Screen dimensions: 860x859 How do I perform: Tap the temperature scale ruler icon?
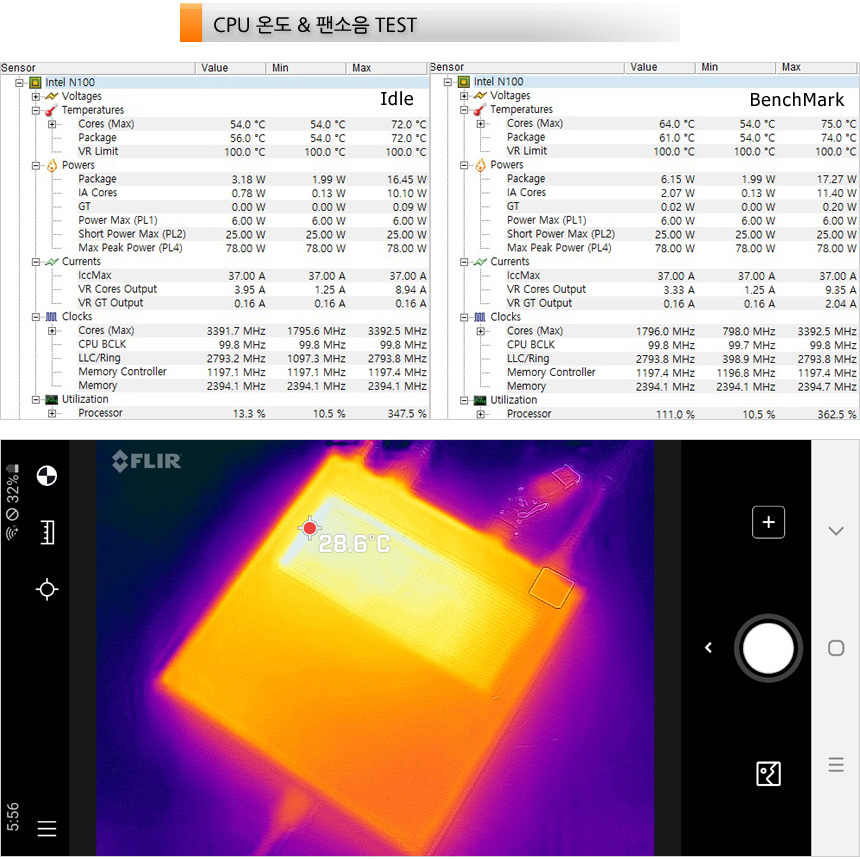[x=47, y=533]
